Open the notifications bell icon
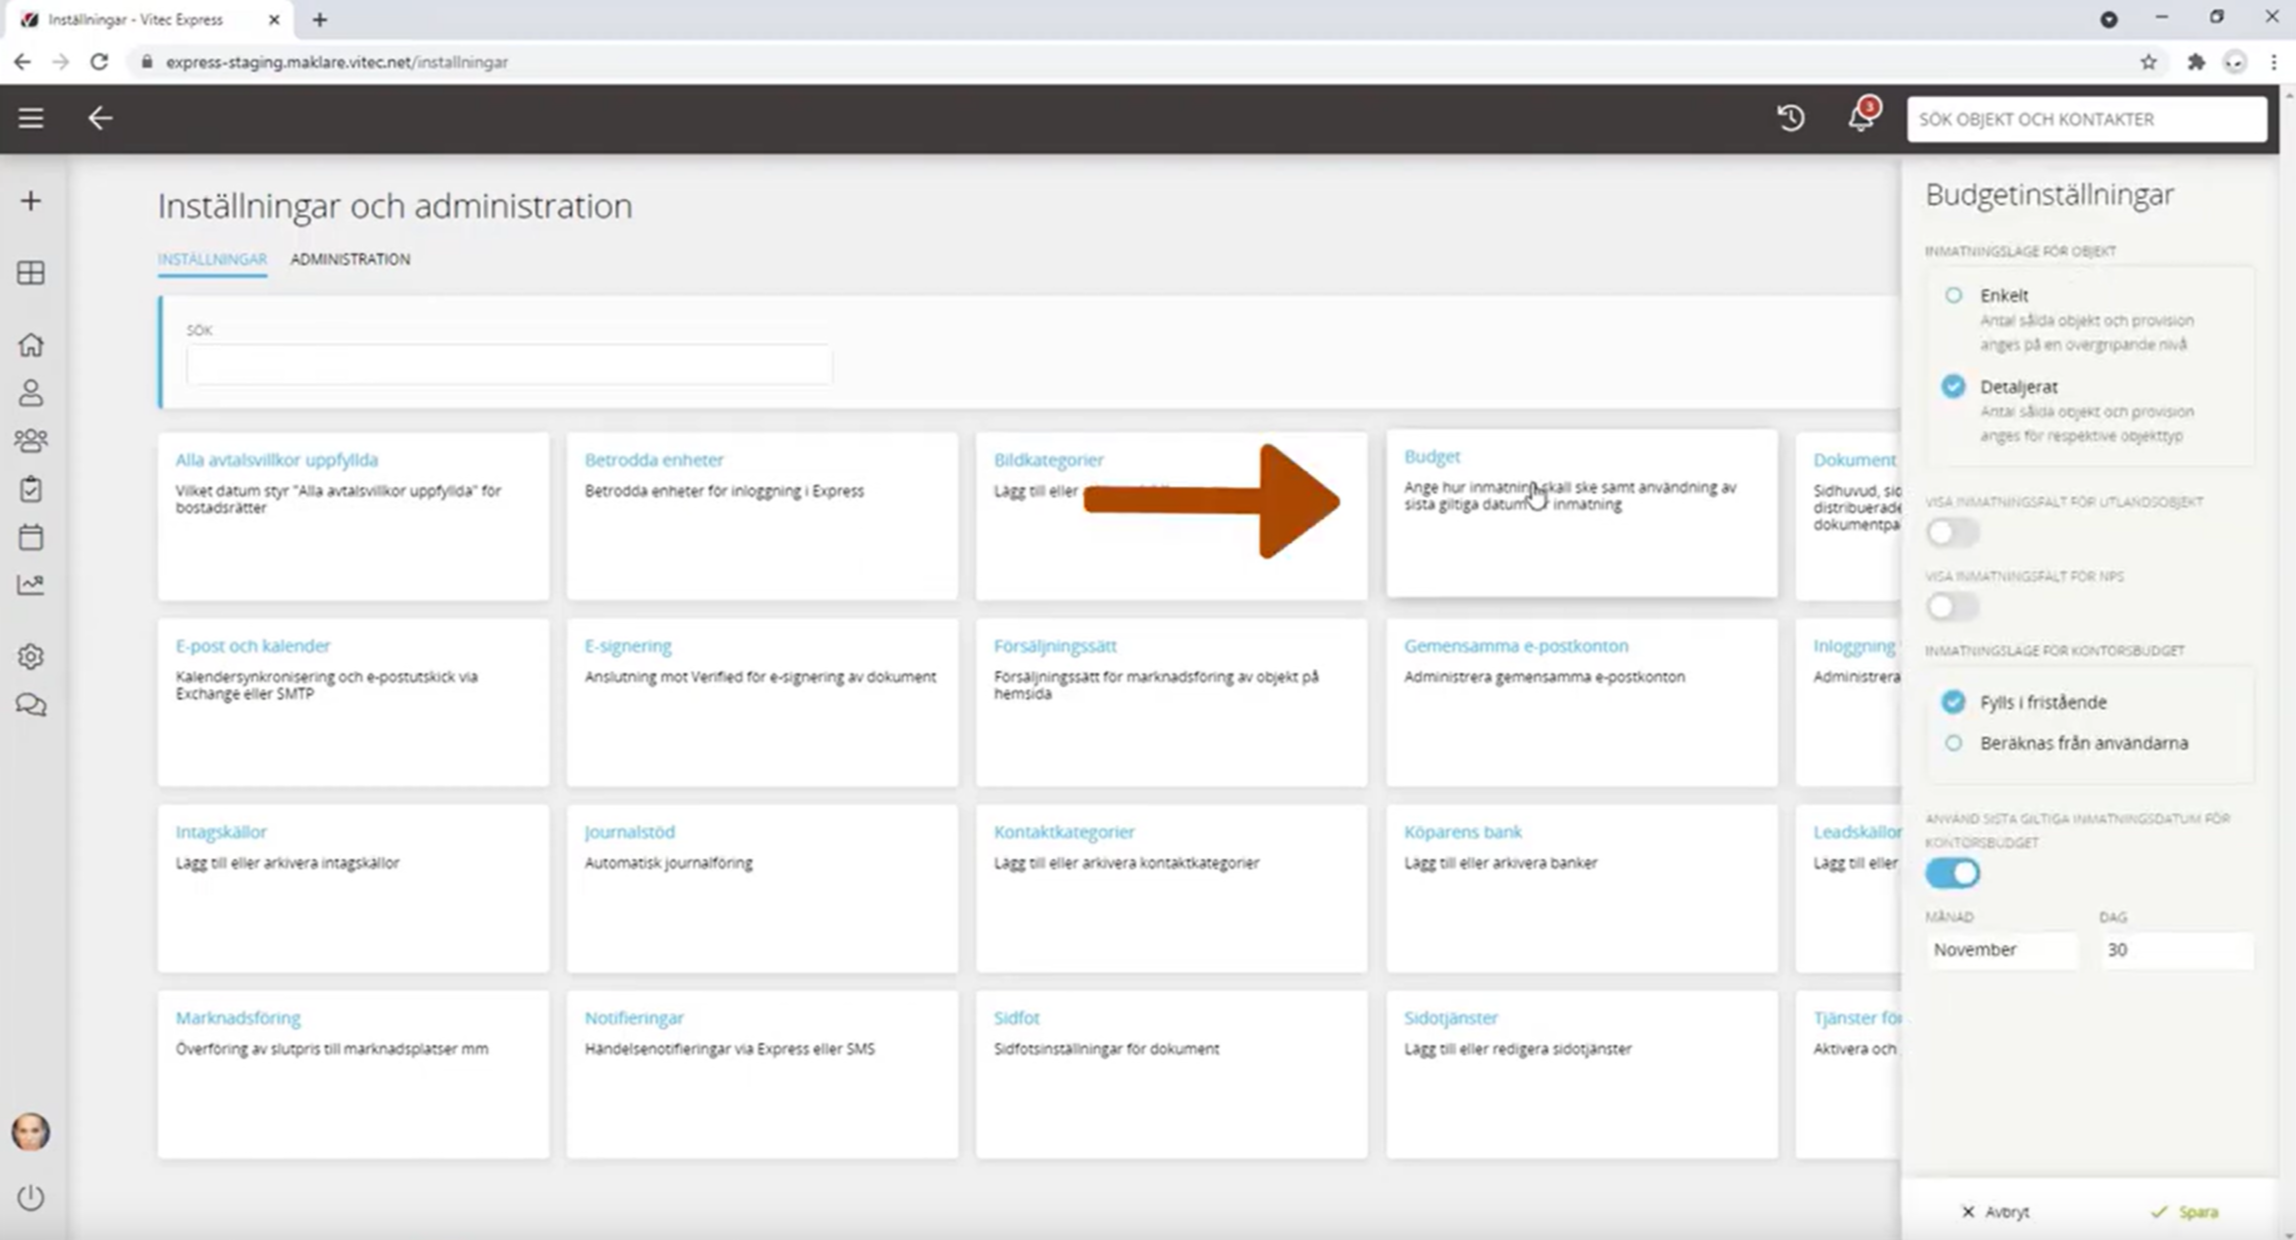The width and height of the screenshot is (2296, 1240). [1859, 118]
